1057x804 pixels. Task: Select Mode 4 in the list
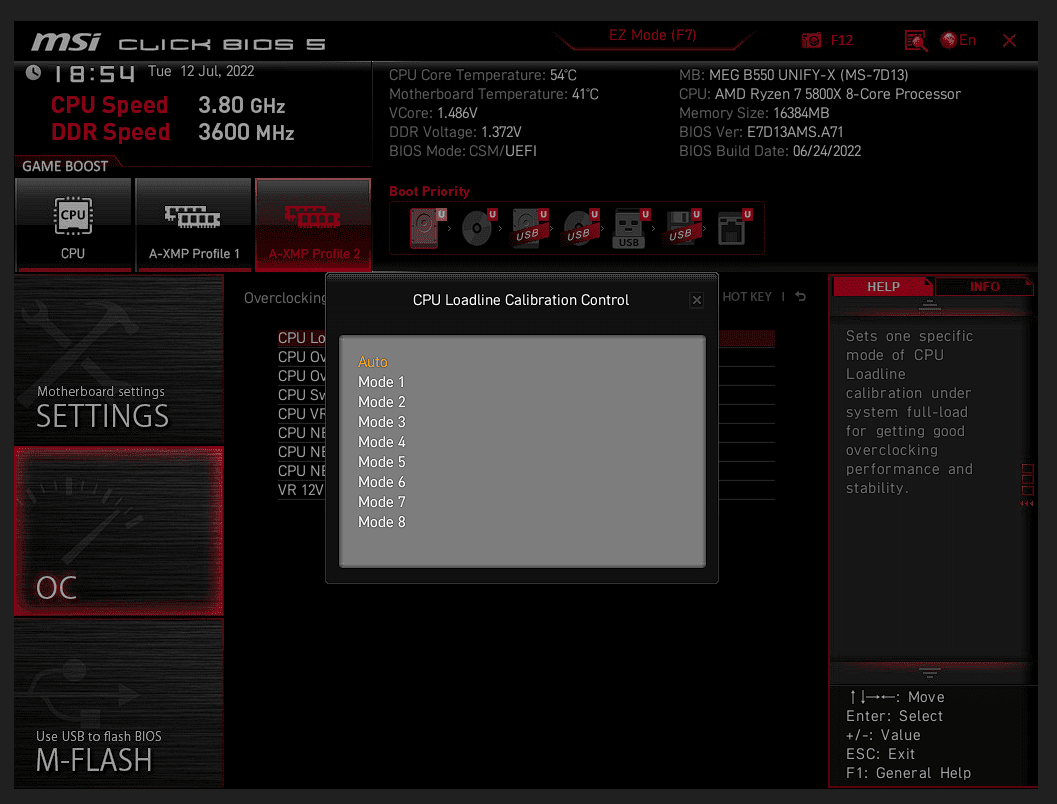[382, 442]
